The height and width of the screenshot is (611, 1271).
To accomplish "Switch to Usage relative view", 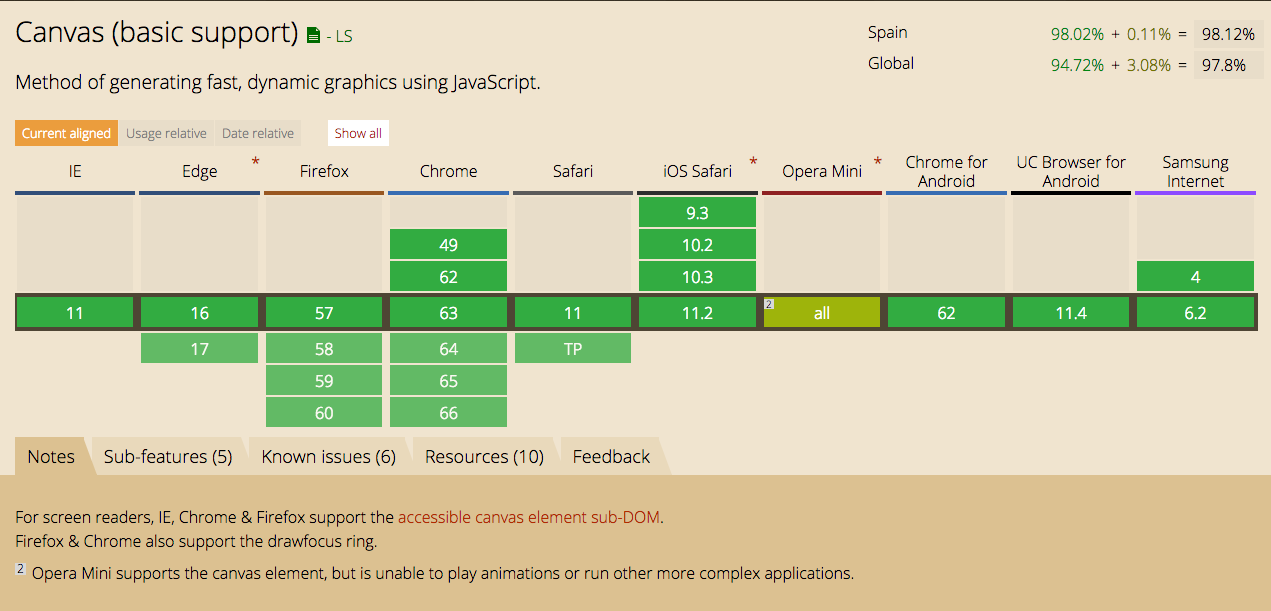I will click(x=166, y=133).
